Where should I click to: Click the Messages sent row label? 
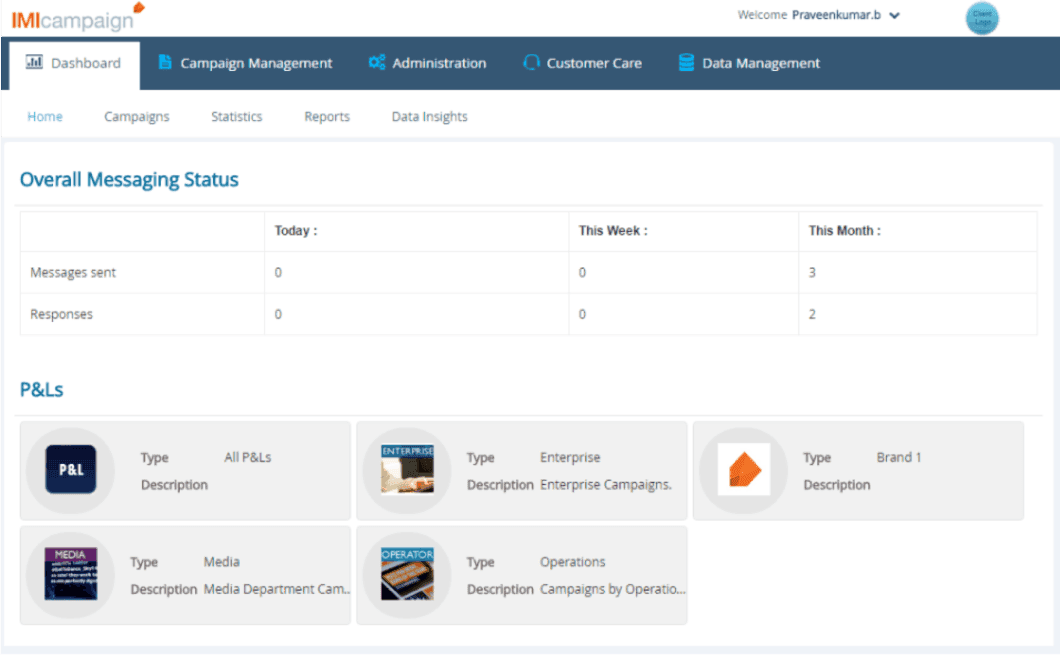(x=73, y=272)
